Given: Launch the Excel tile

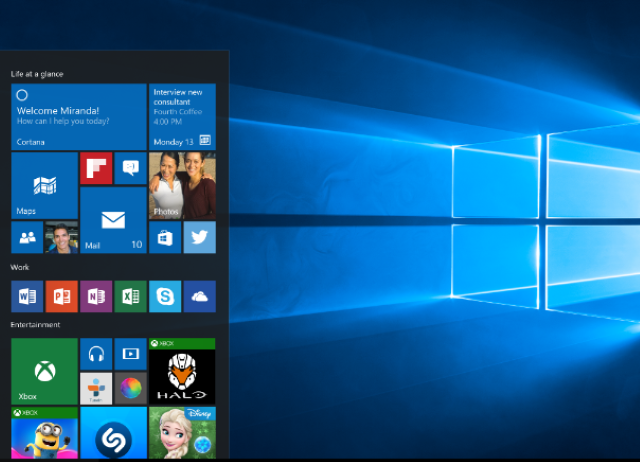Looking at the screenshot, I should [131, 296].
